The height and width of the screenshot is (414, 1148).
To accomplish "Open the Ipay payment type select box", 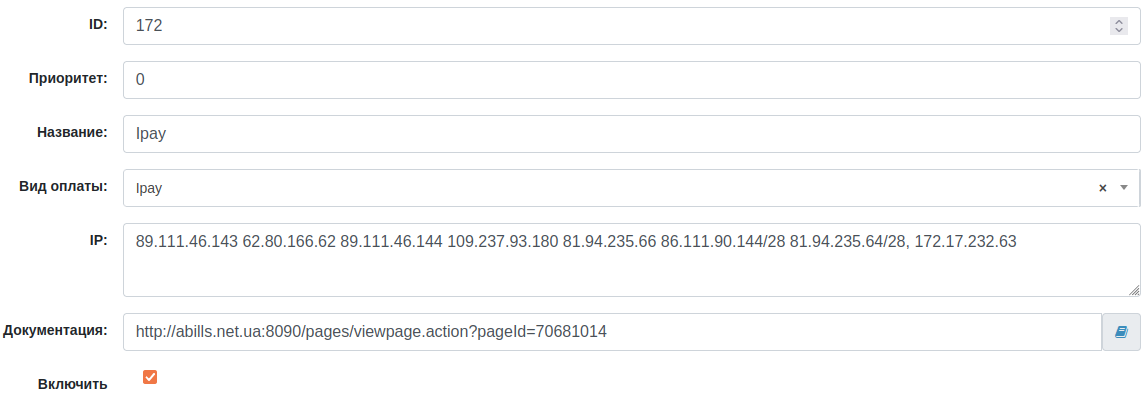I will tap(600, 187).
